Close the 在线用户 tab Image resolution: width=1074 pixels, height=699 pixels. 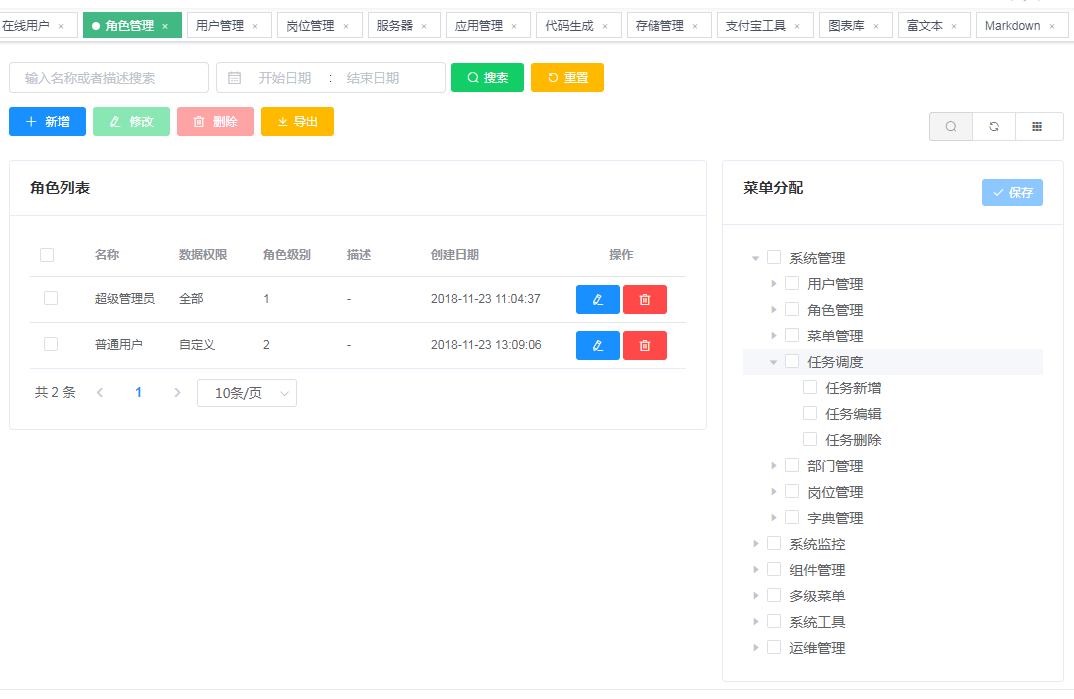click(x=61, y=26)
